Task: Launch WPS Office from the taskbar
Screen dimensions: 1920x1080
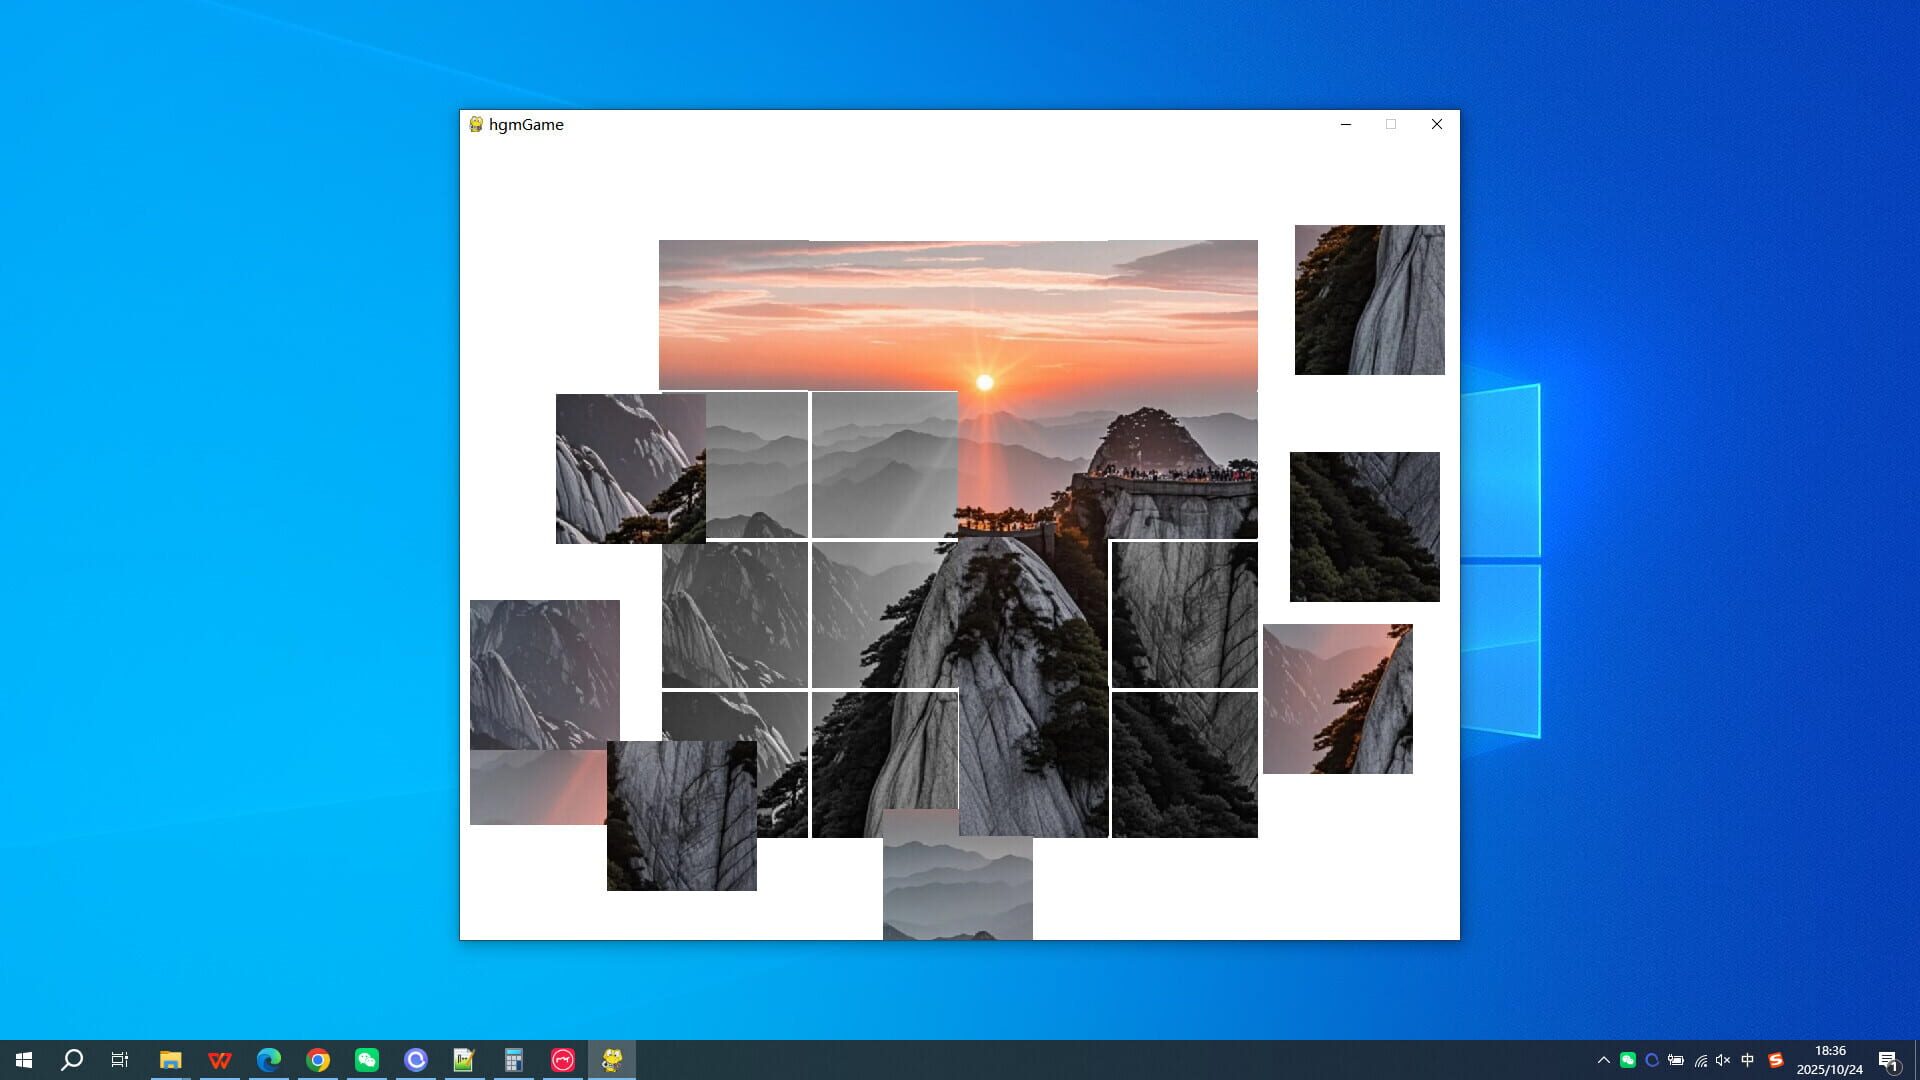Action: coord(220,1060)
